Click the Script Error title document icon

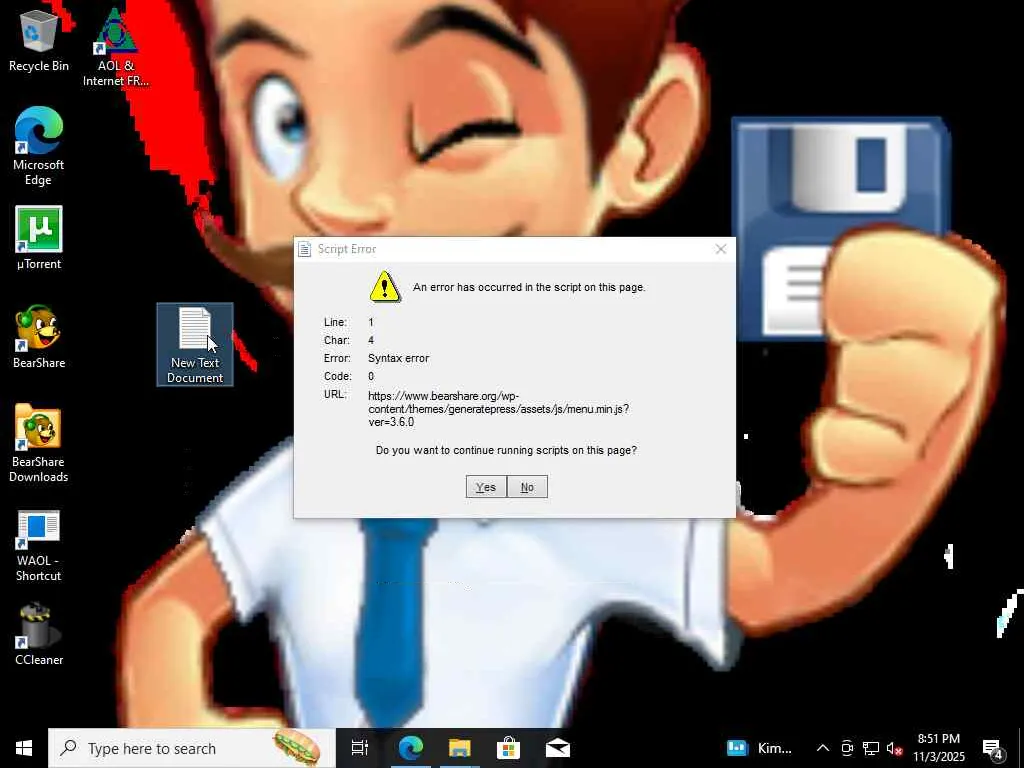(x=304, y=249)
